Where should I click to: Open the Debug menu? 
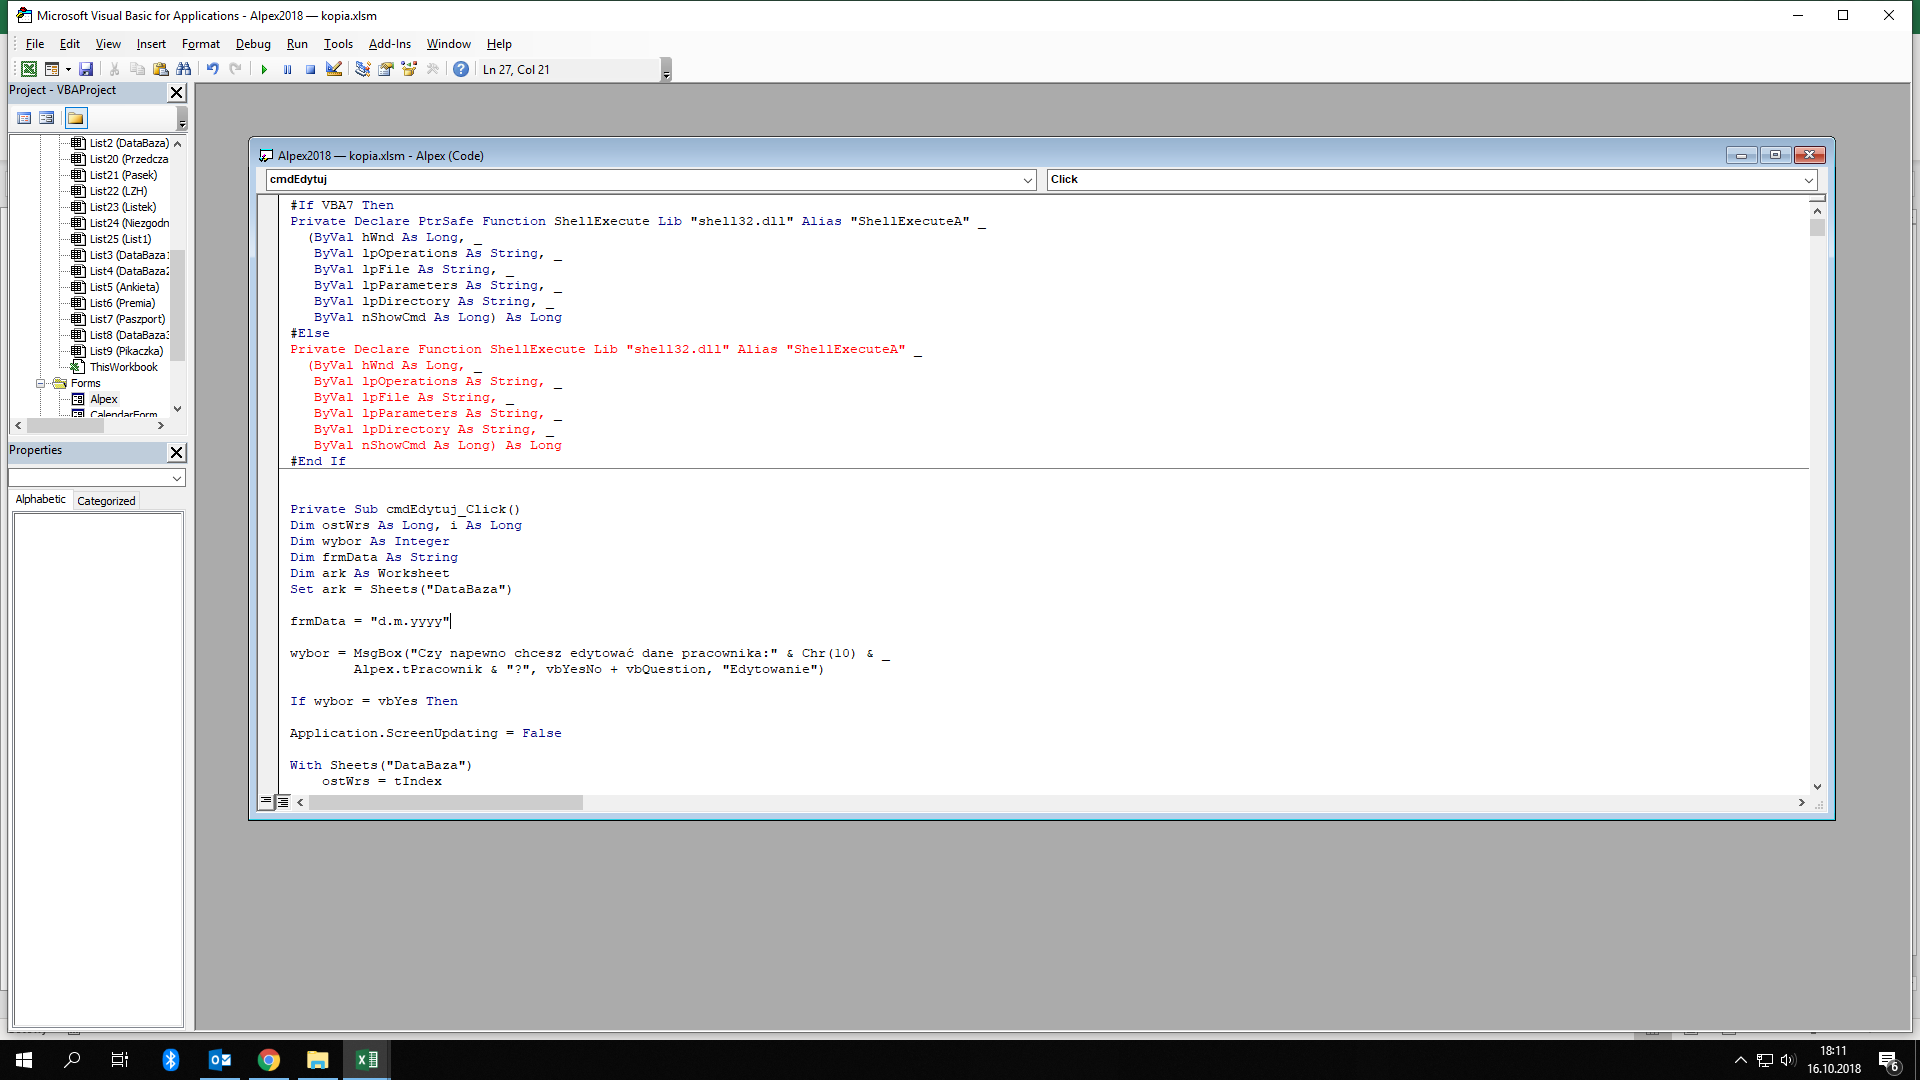coord(253,44)
